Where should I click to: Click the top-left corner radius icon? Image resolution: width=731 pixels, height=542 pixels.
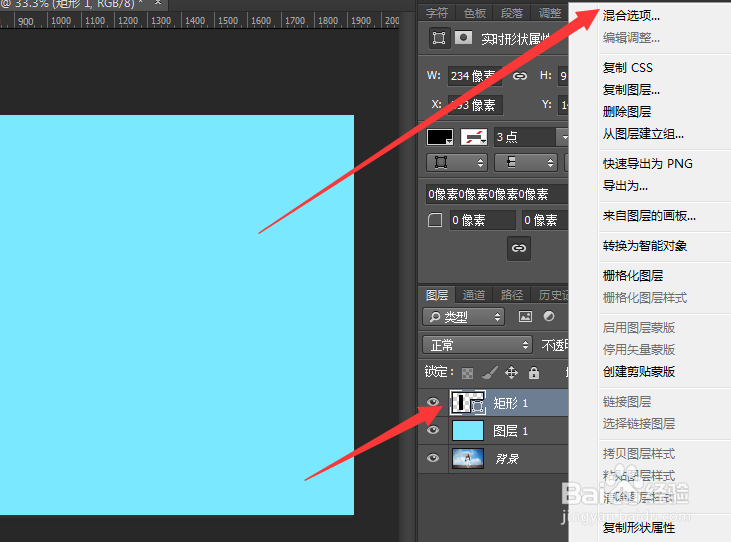(435, 220)
